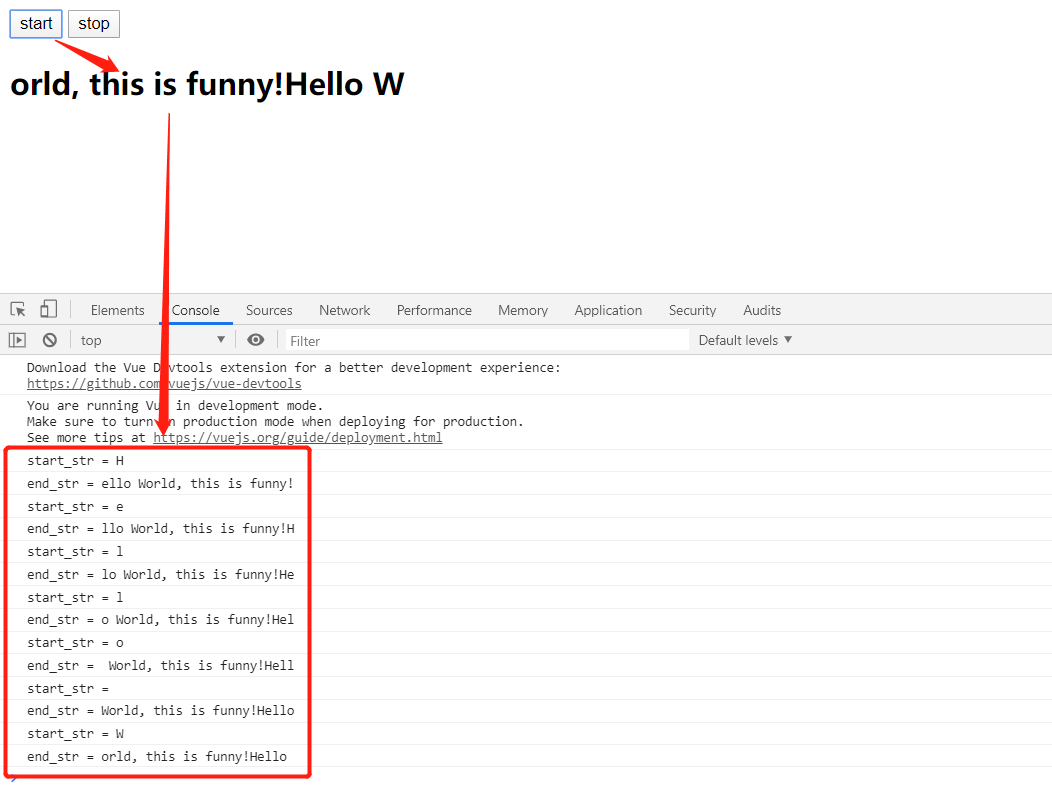Switch to the Elements tab

point(117,310)
